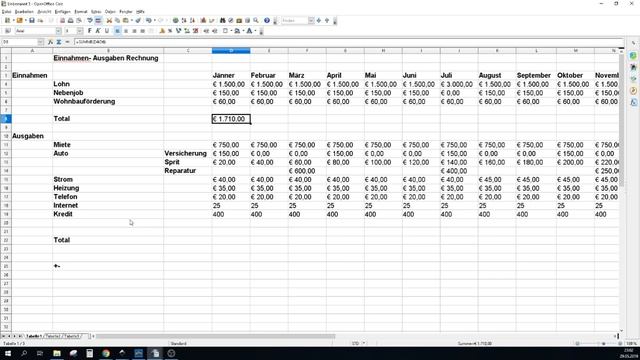Expand the Paste options dropdown arrow
This screenshot has height=360, width=640.
pos(131,20)
